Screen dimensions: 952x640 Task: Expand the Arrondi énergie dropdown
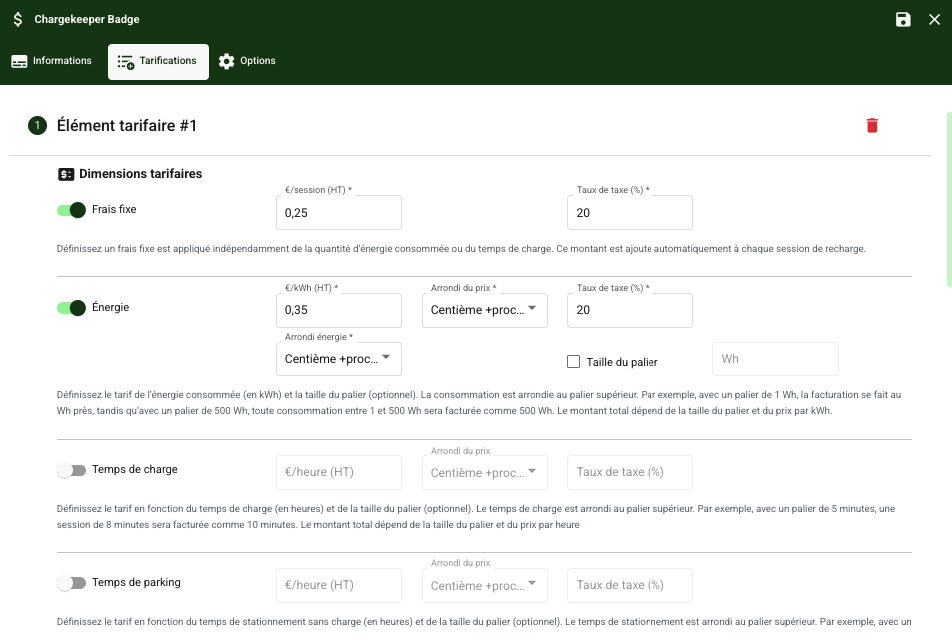(338, 358)
